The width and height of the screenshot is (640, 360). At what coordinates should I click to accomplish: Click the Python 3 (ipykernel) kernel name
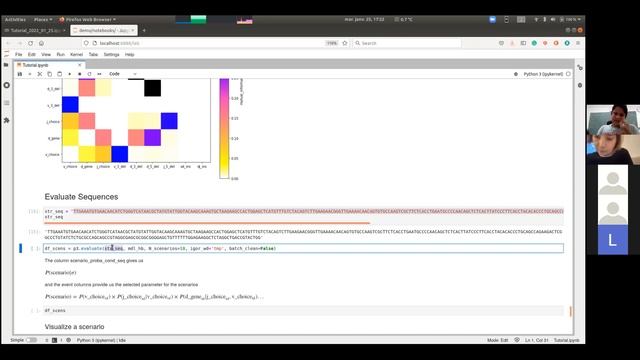coord(543,74)
